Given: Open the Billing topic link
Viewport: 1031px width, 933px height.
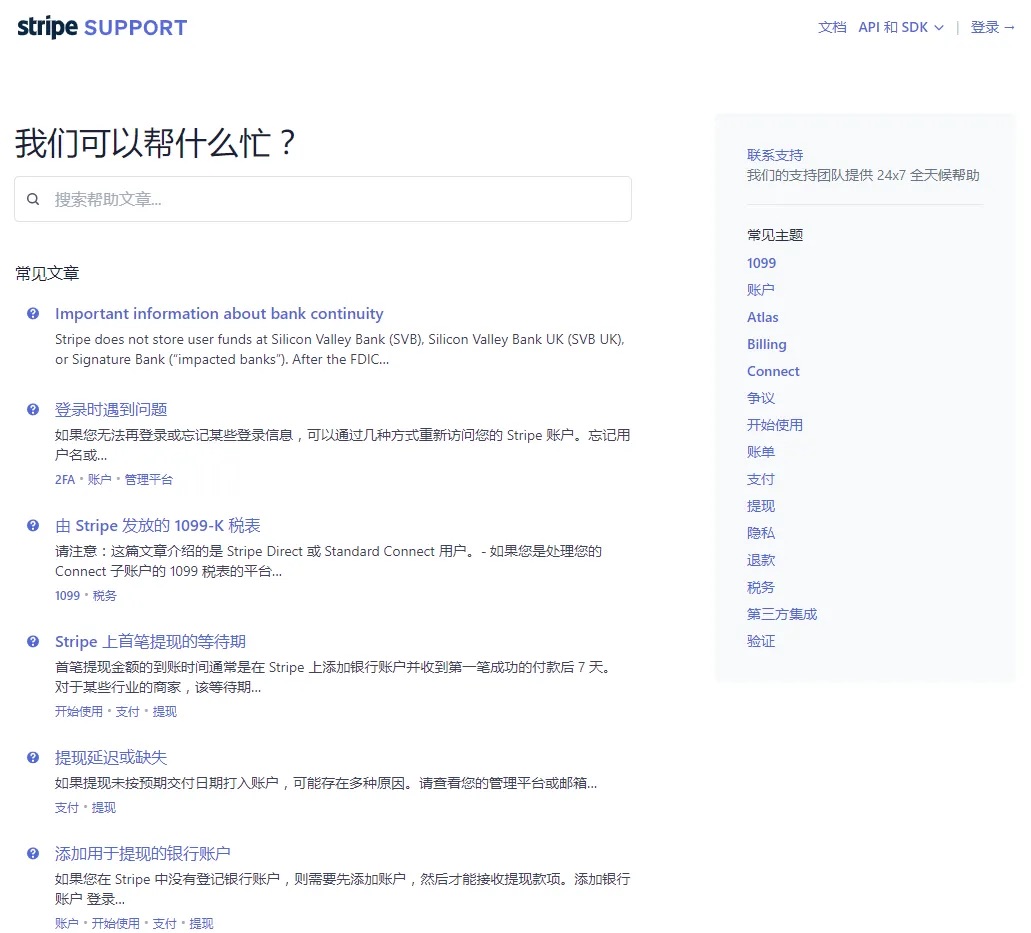Looking at the screenshot, I should coord(766,343).
